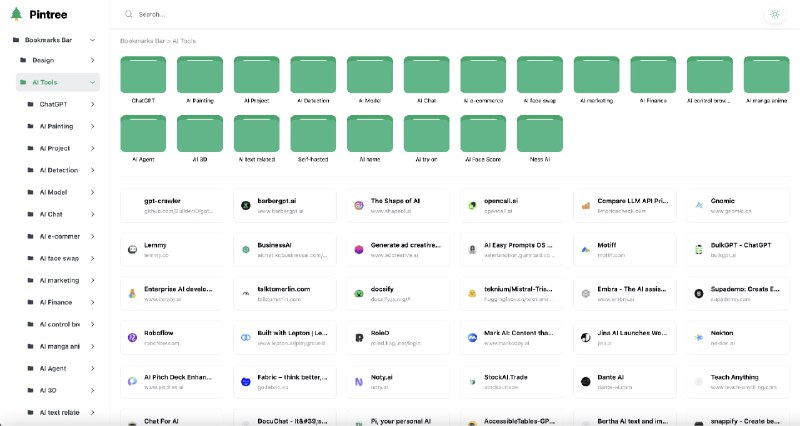
Task: Open the AI Painting folder icon
Action: point(200,75)
